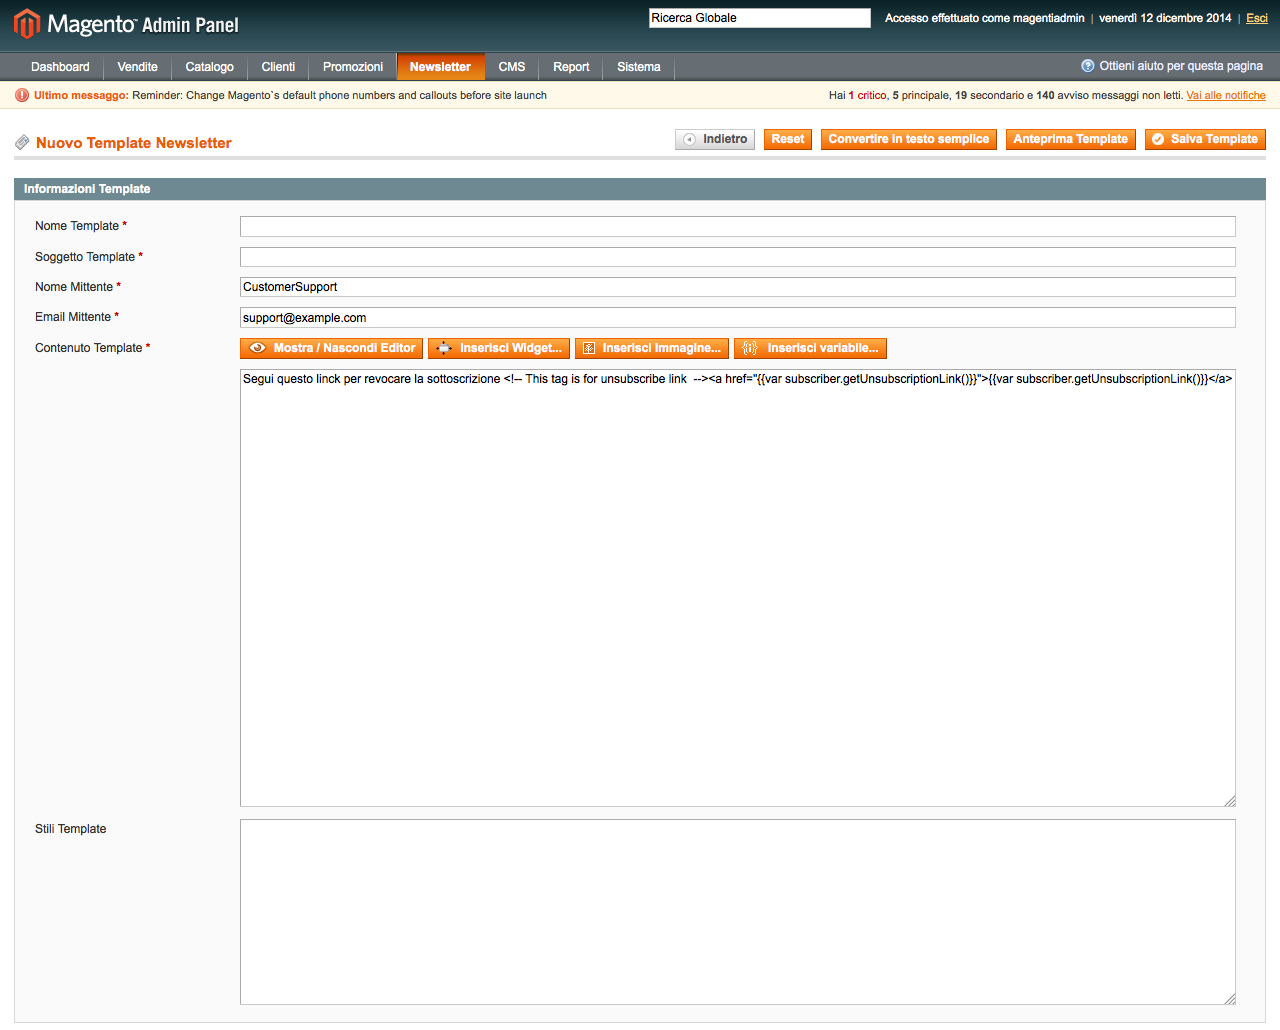This screenshot has width=1280, height=1030.
Task: Follow the Vai alle notifiche link
Action: tap(1225, 96)
